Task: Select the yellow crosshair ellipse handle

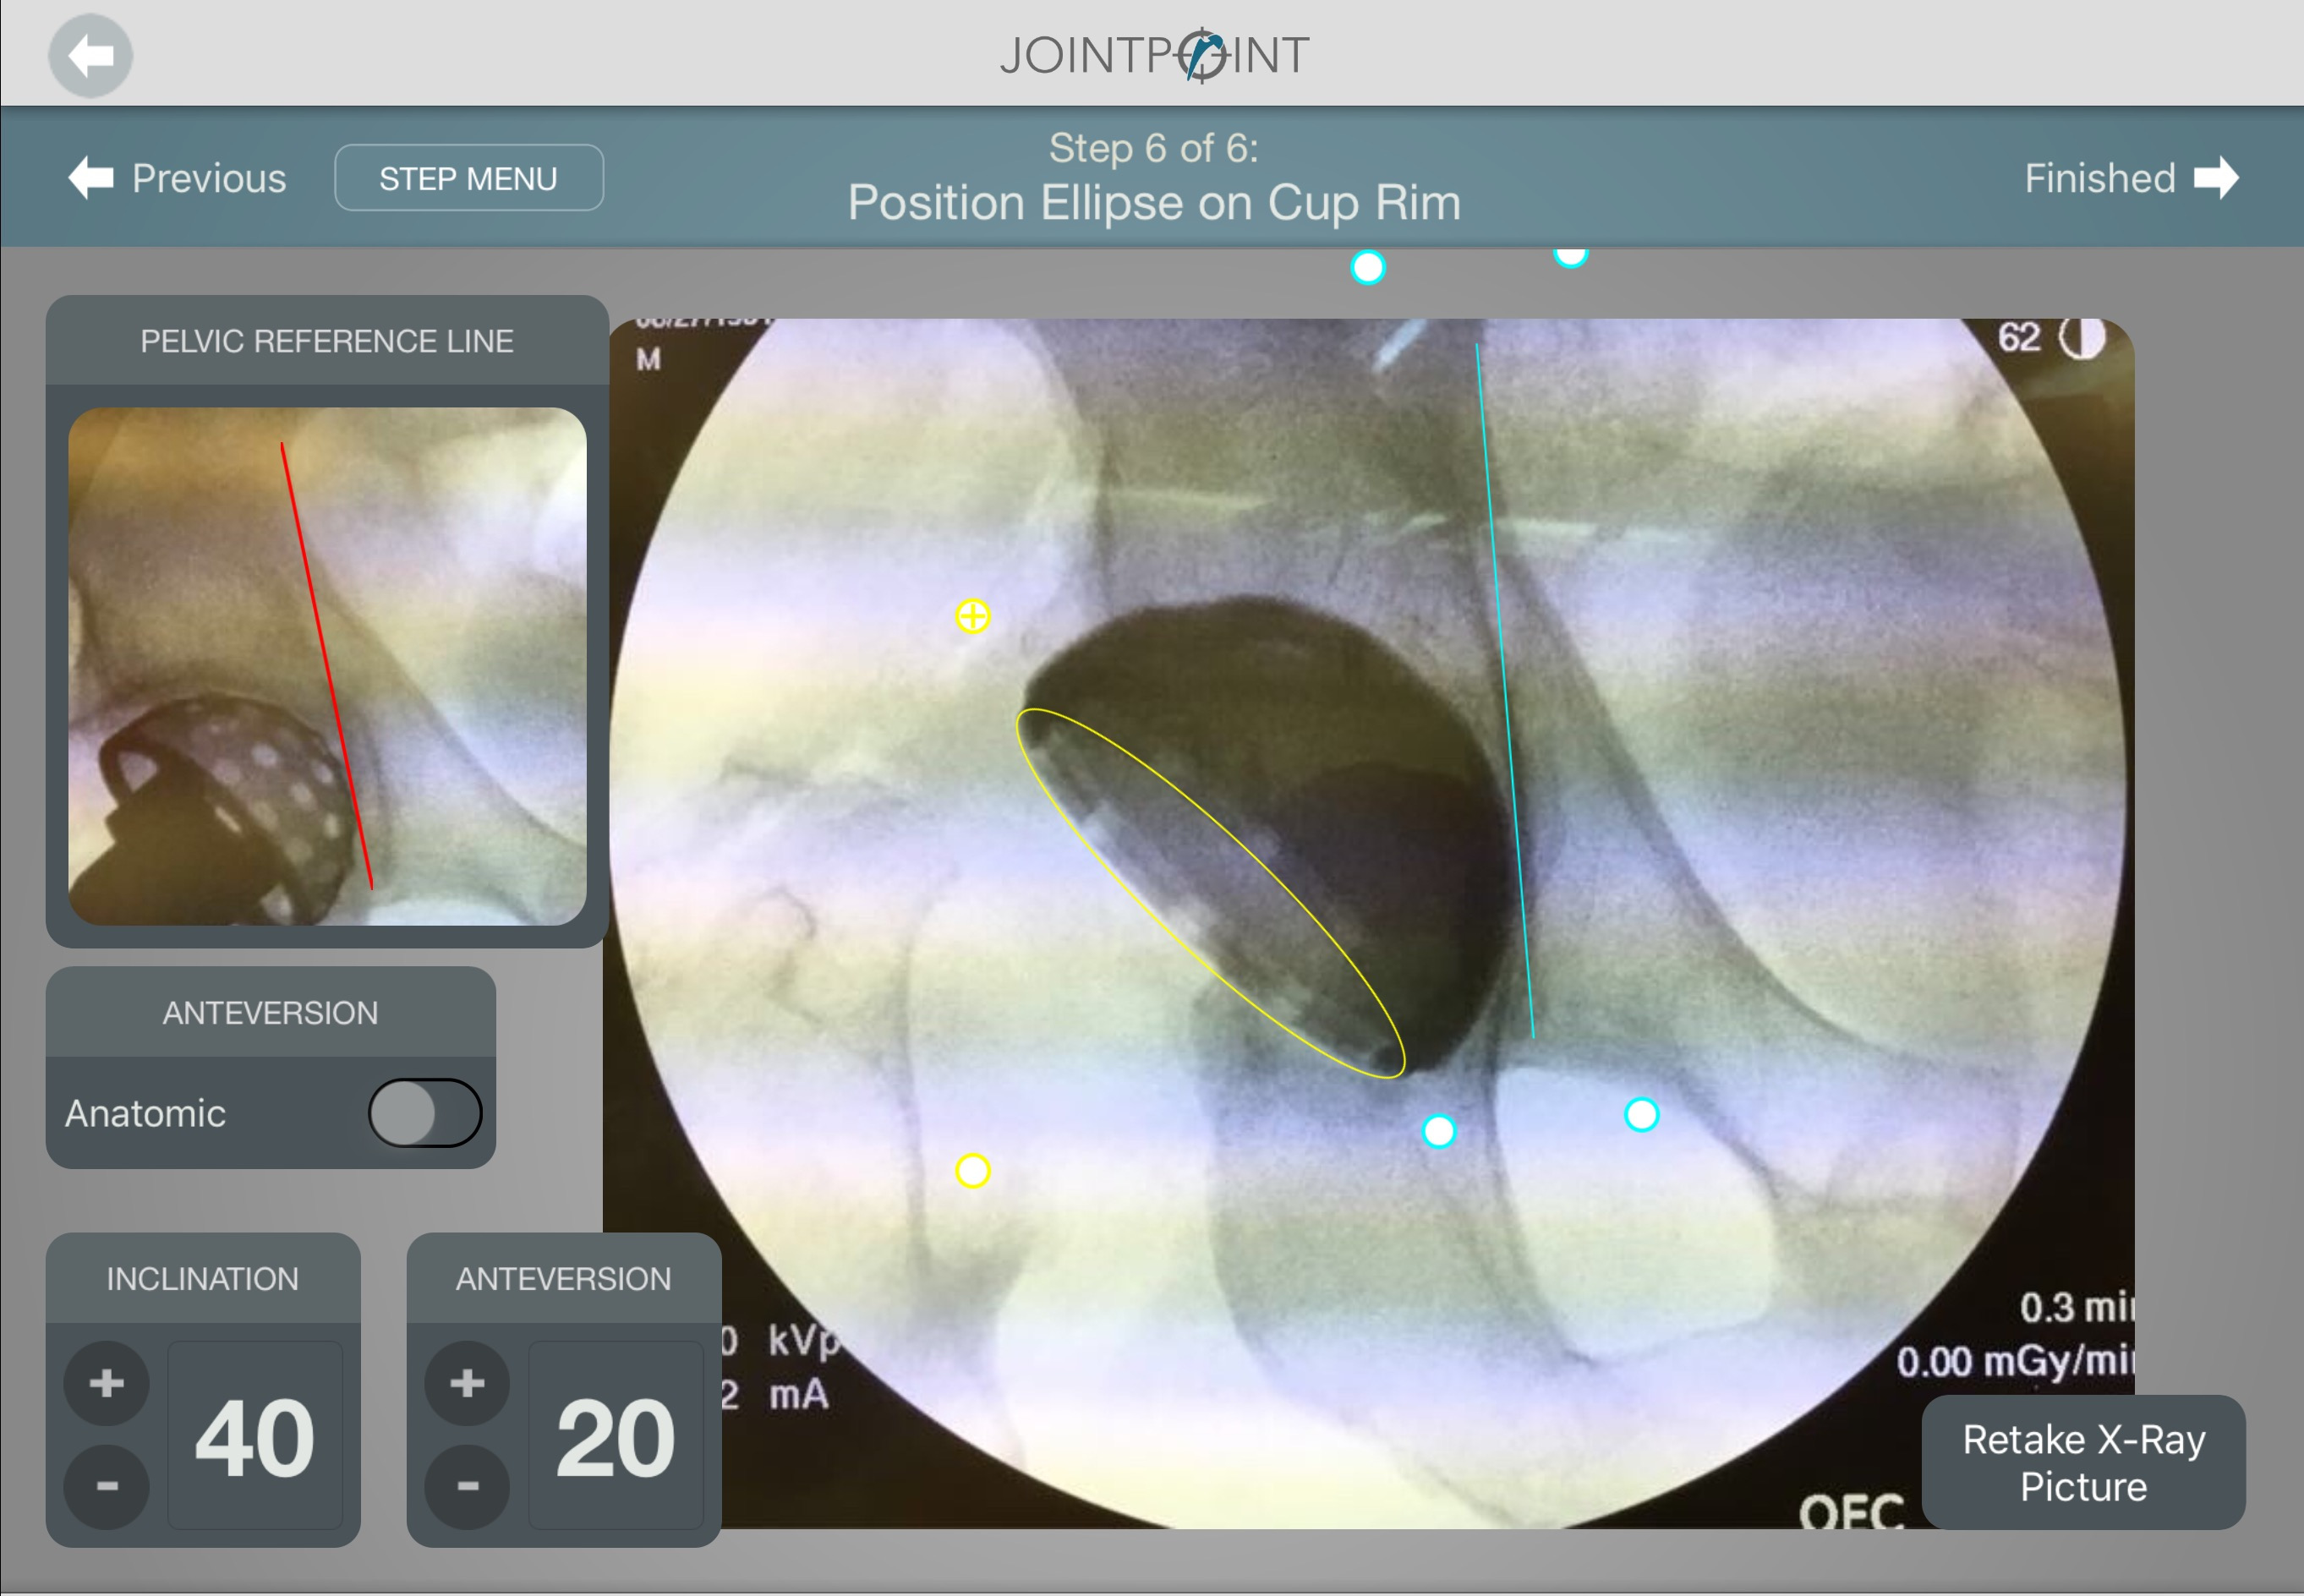Action: pos(973,616)
